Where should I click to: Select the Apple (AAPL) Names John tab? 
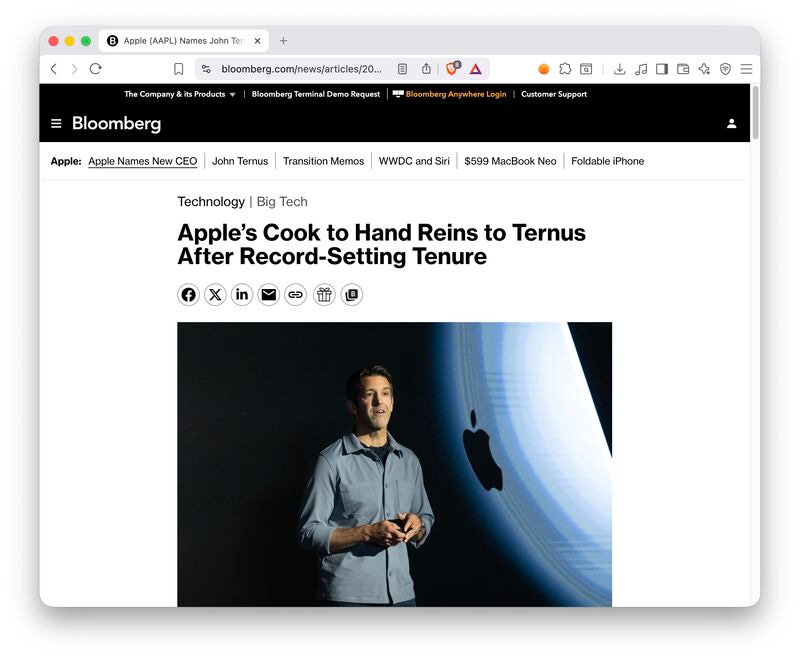point(184,41)
